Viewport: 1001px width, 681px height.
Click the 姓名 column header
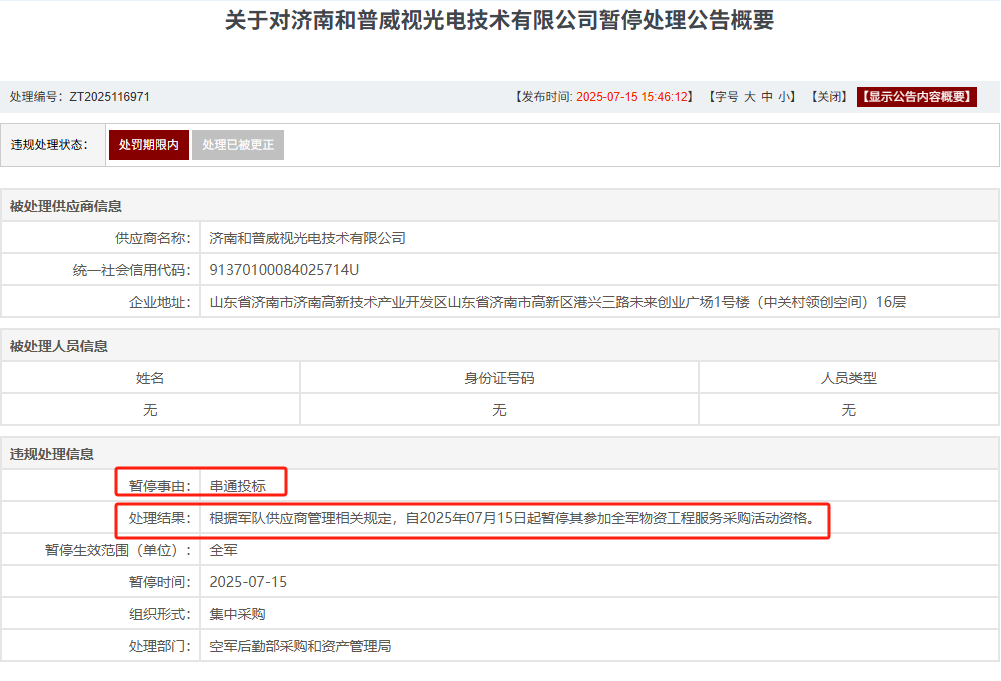coord(150,378)
